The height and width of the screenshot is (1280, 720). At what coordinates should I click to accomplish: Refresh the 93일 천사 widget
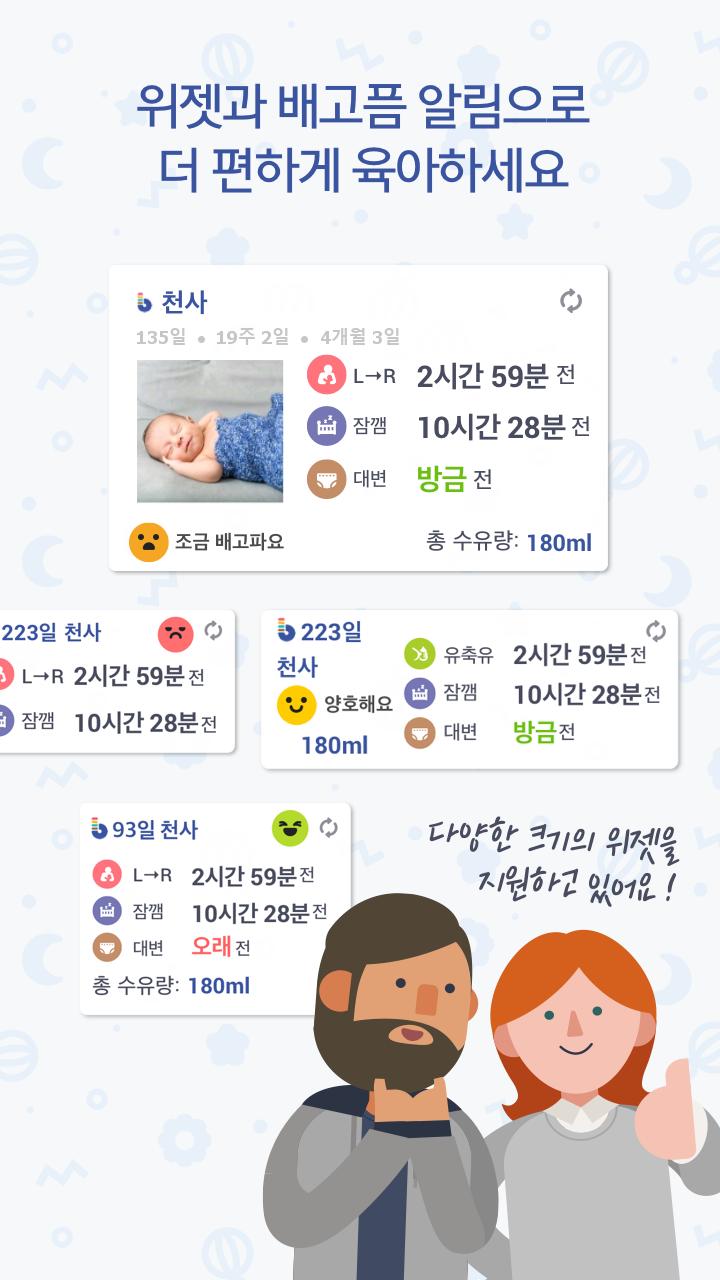(x=329, y=828)
